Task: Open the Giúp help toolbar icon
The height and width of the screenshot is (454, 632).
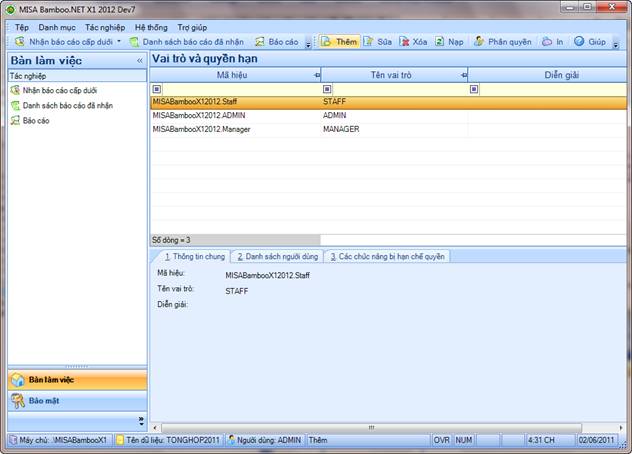Action: 579,42
